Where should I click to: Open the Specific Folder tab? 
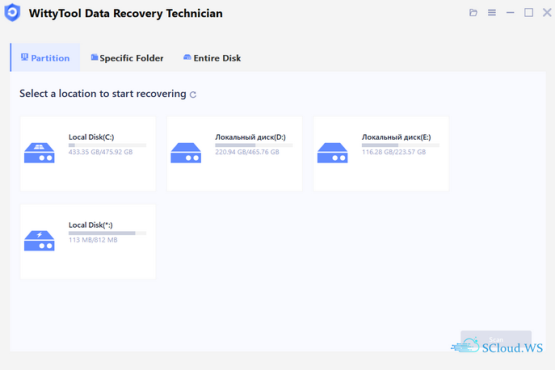[x=127, y=58]
